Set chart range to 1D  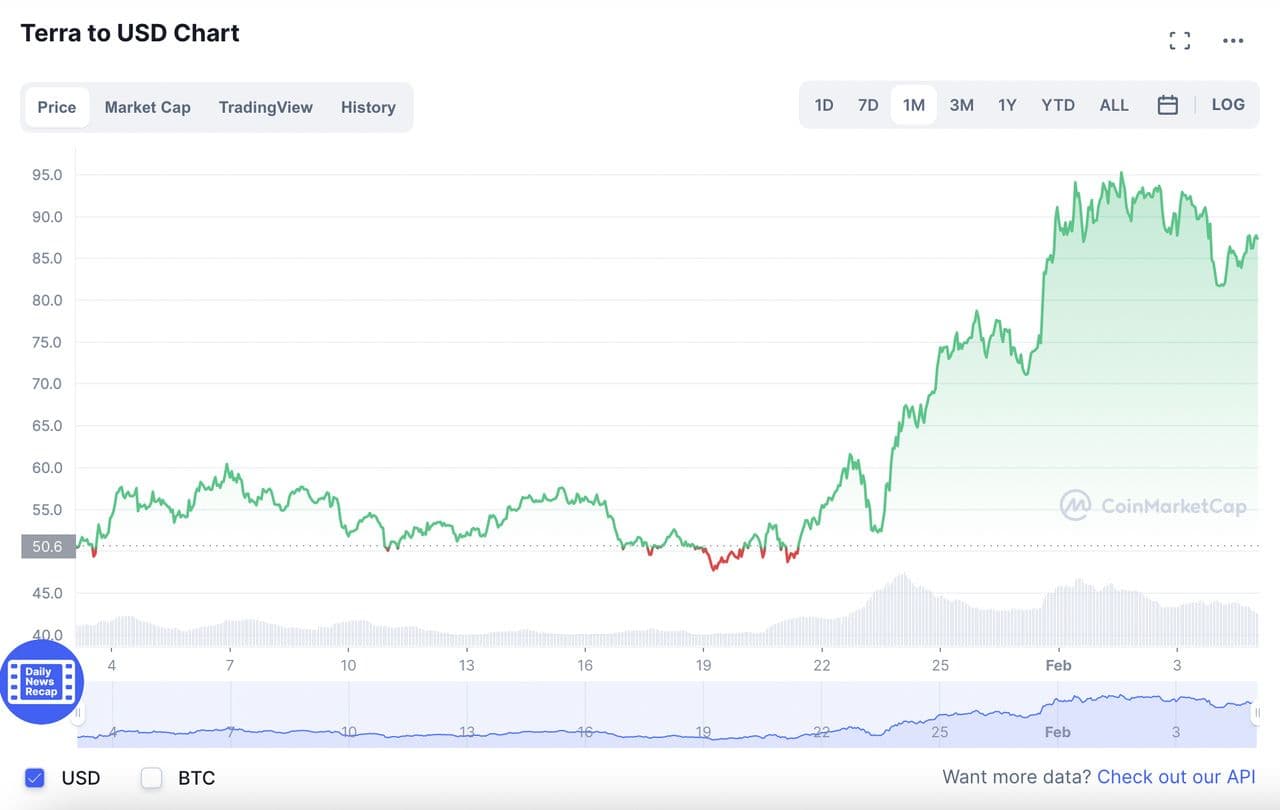[x=824, y=105]
